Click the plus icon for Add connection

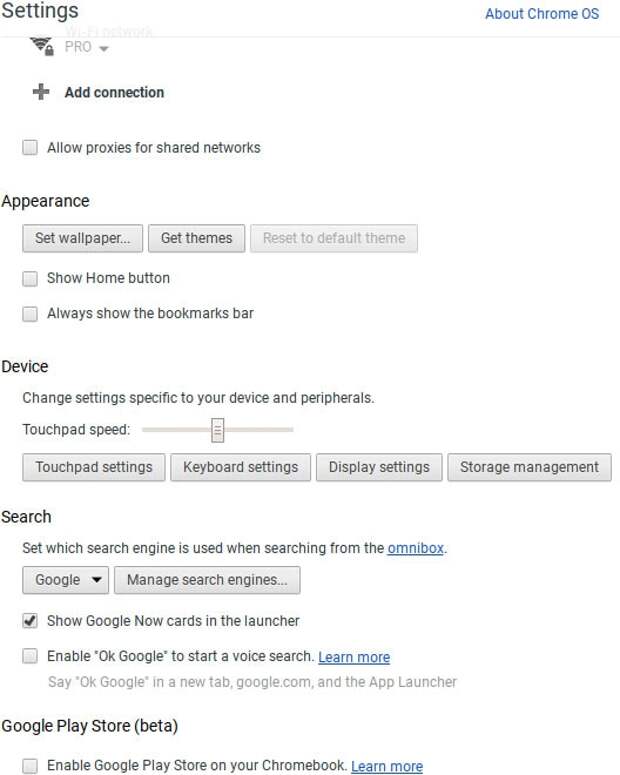tap(41, 92)
